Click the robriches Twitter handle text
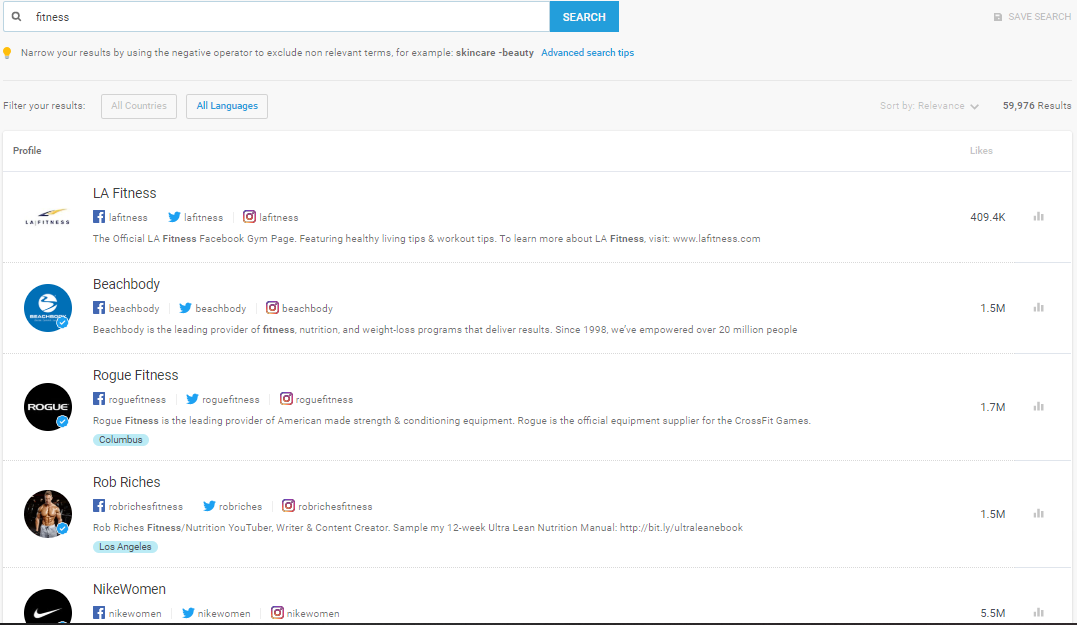This screenshot has height=625, width=1077. click(x=240, y=506)
